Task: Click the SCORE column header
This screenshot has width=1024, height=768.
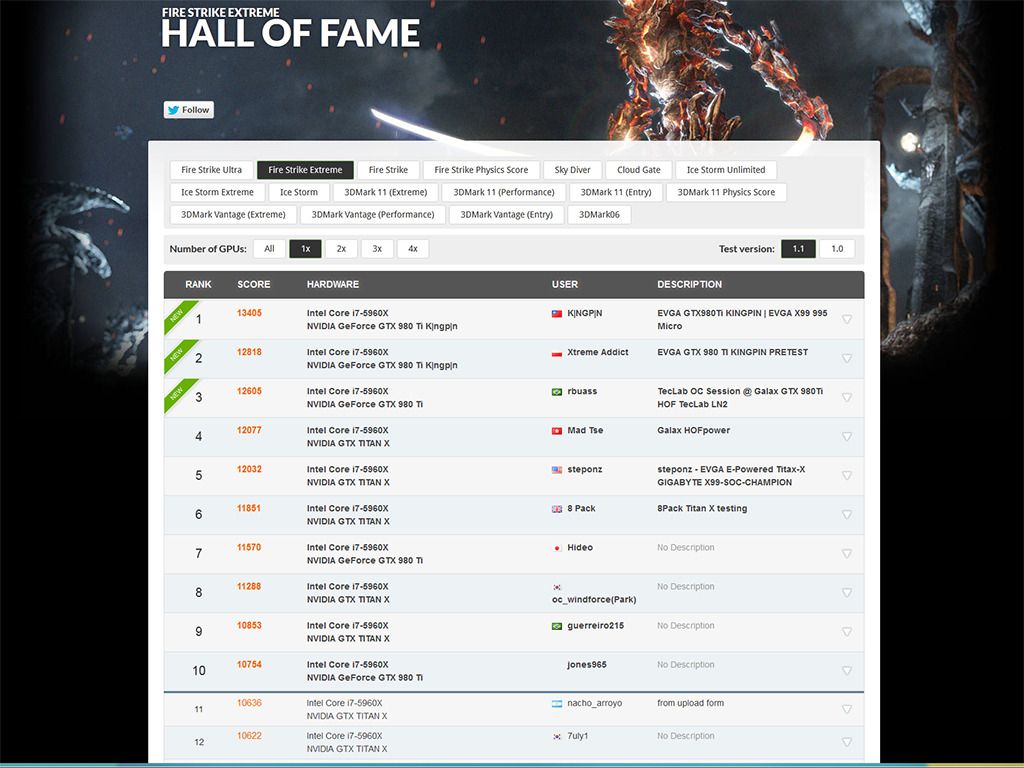Action: coord(254,285)
